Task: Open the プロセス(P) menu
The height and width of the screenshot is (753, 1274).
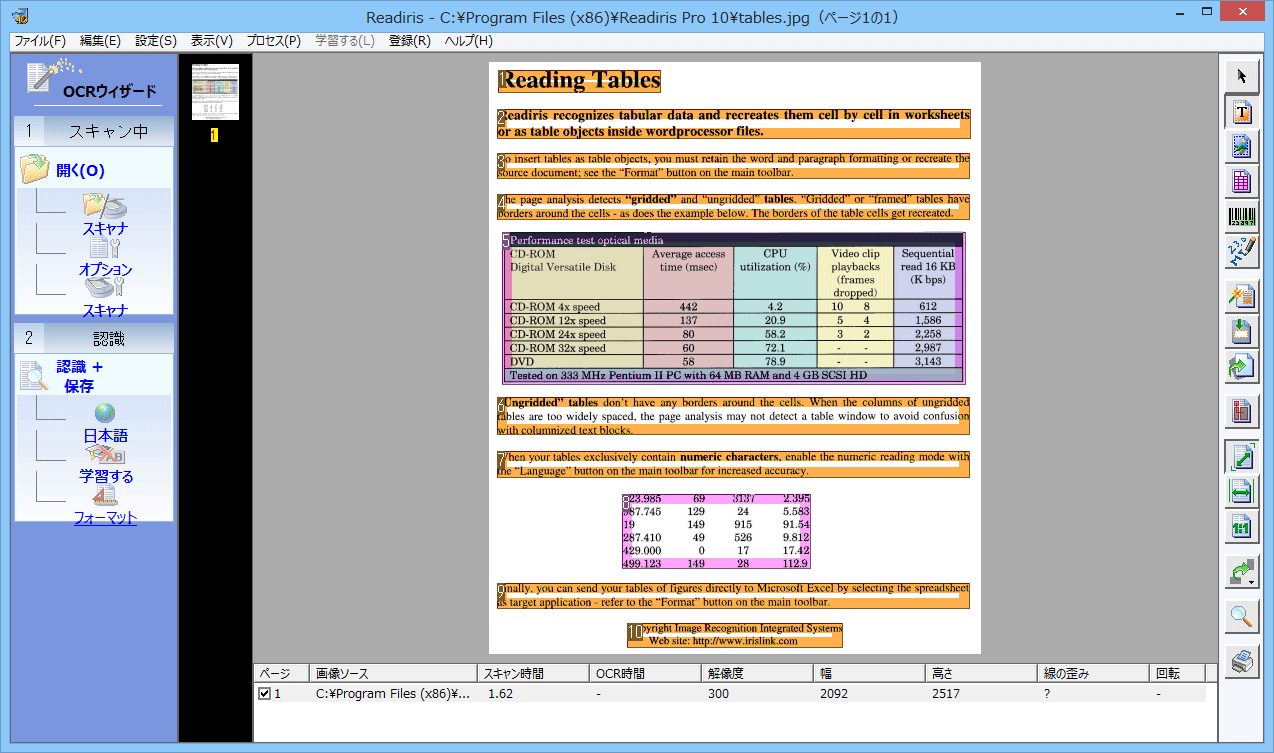Action: click(x=273, y=41)
